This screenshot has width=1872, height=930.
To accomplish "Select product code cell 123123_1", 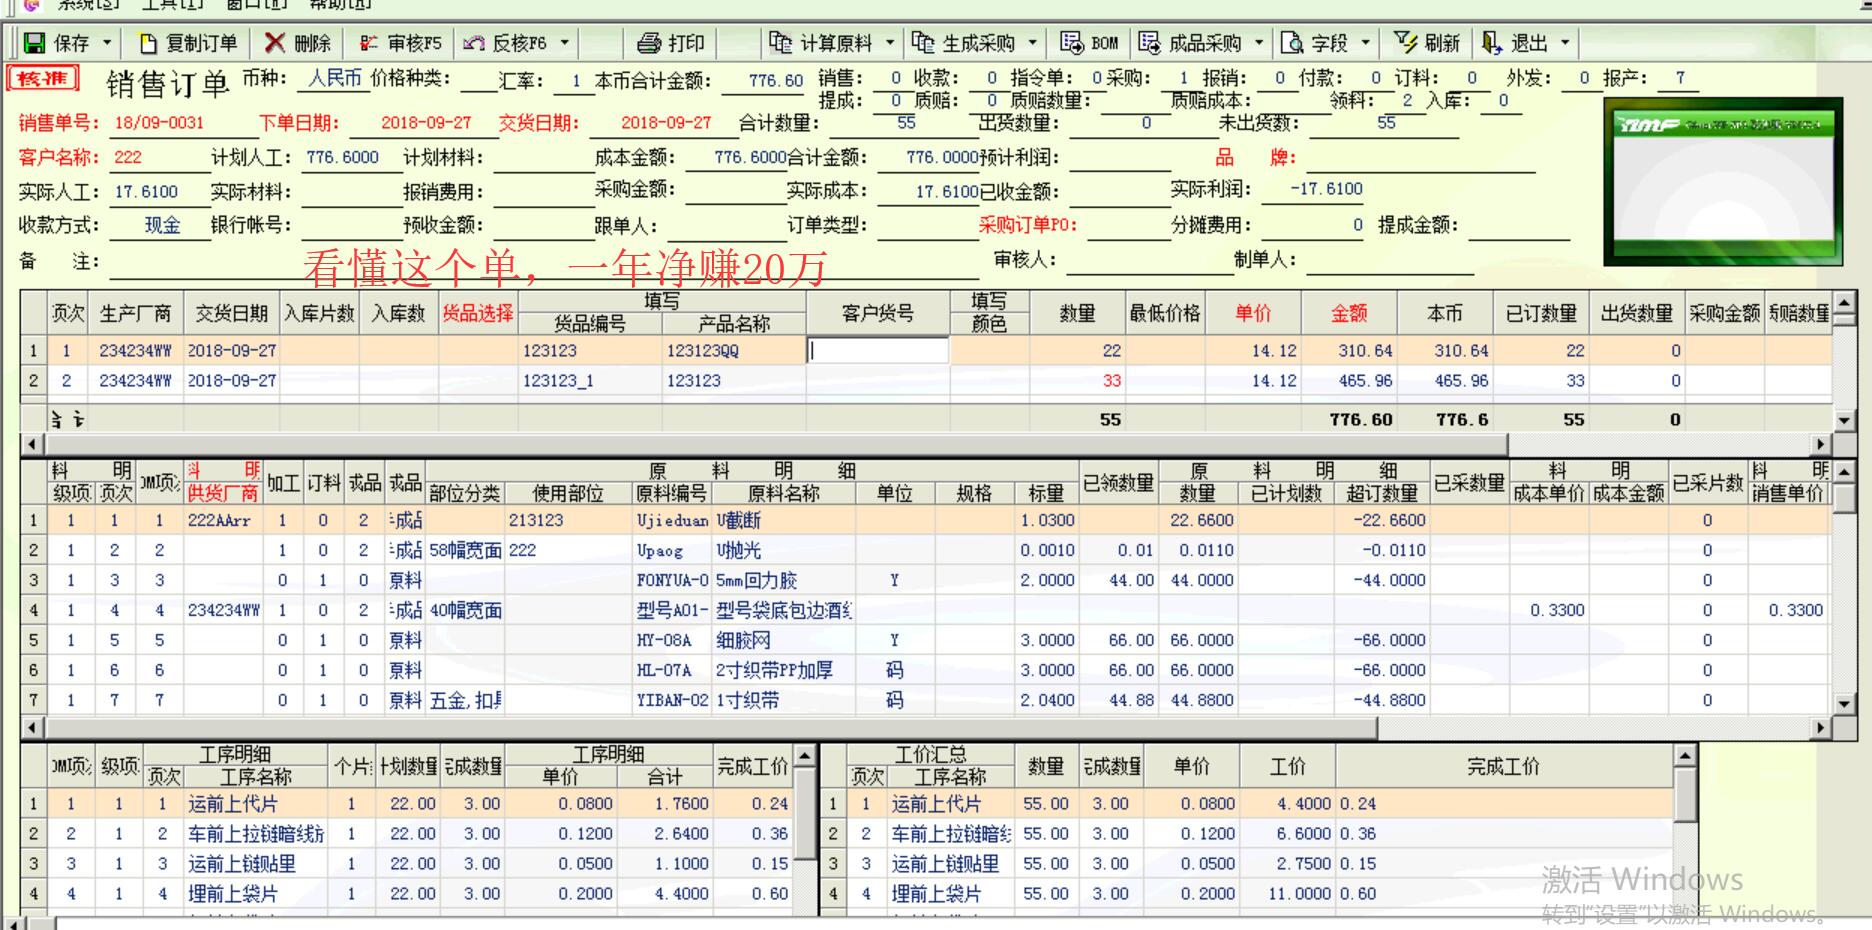I will click(x=590, y=381).
